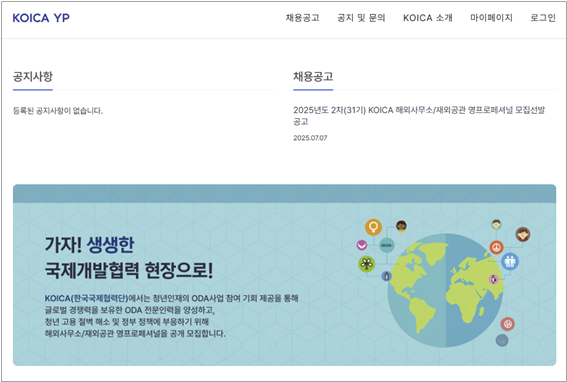567x382 pixels.
Task: Click the KOICA(한국국제협력단) highlighted text
Action: (x=86, y=298)
